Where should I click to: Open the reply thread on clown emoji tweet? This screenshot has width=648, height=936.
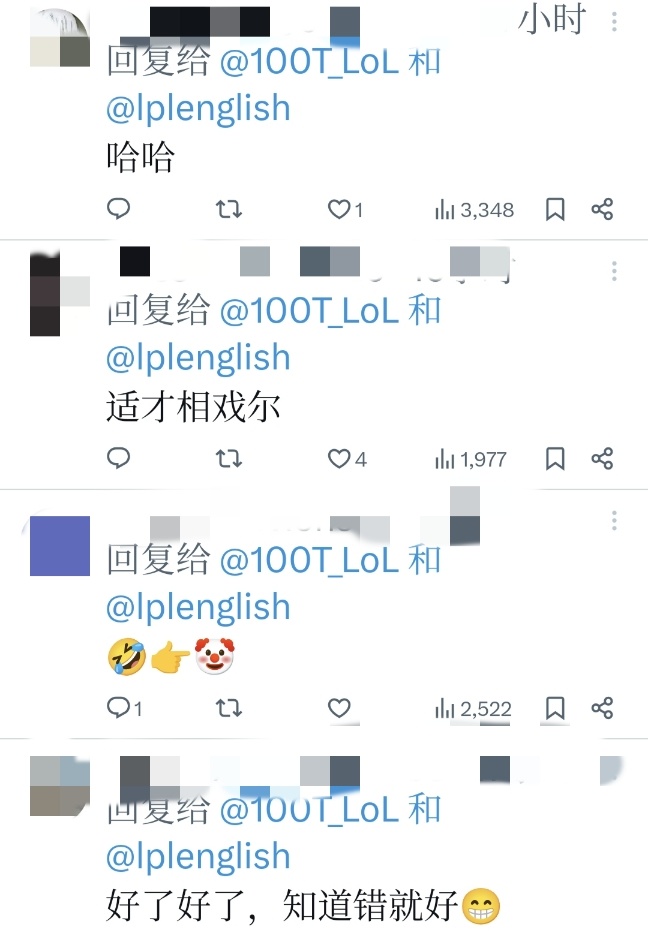pyautogui.click(x=124, y=708)
